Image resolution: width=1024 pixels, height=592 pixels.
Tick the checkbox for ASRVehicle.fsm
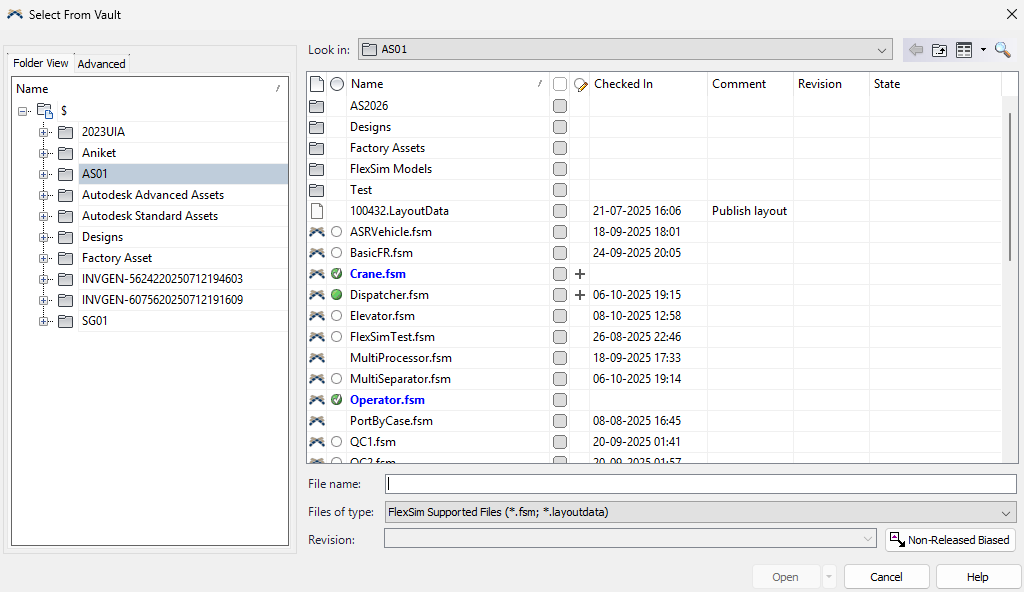[560, 232]
